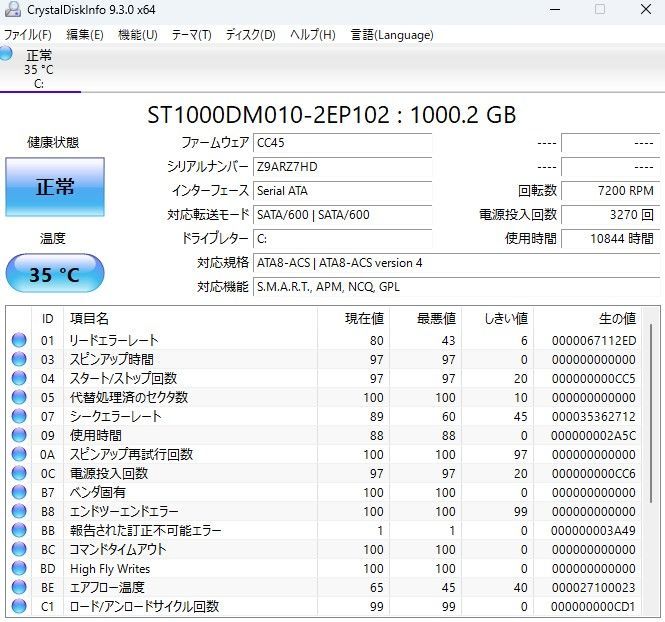Click raw value 000035362712
Image resolution: width=665 pixels, height=622 pixels.
point(594,416)
